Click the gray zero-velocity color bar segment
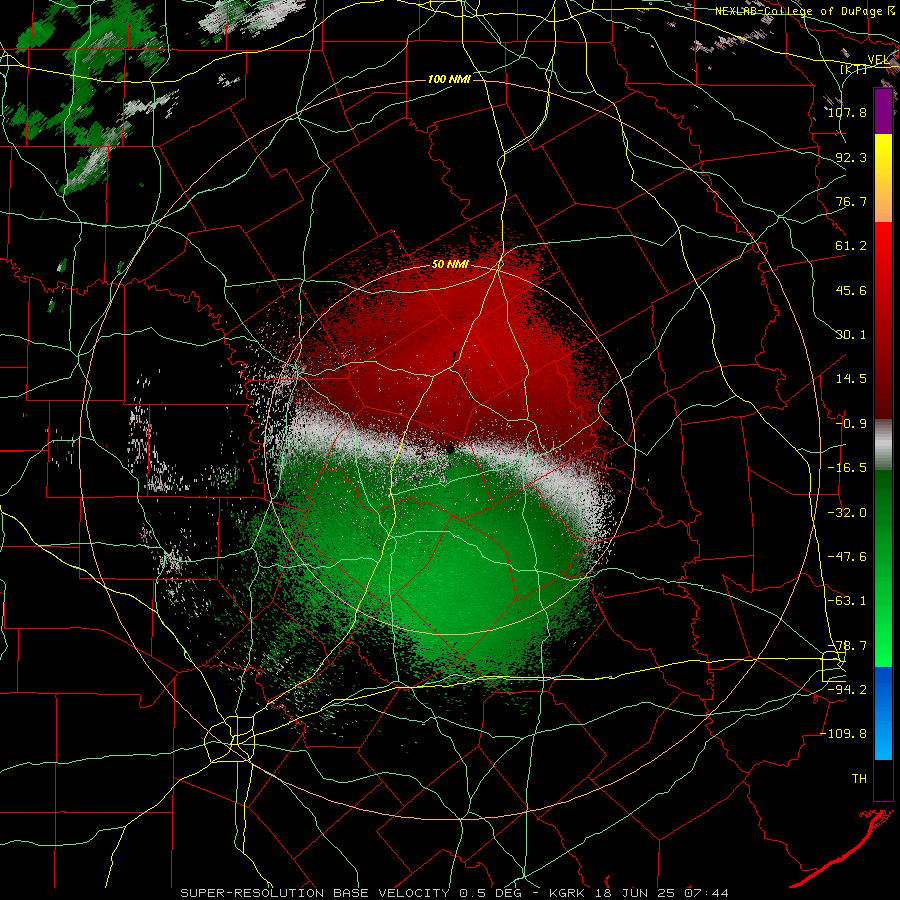Screen dimensions: 900x900 [x=883, y=444]
